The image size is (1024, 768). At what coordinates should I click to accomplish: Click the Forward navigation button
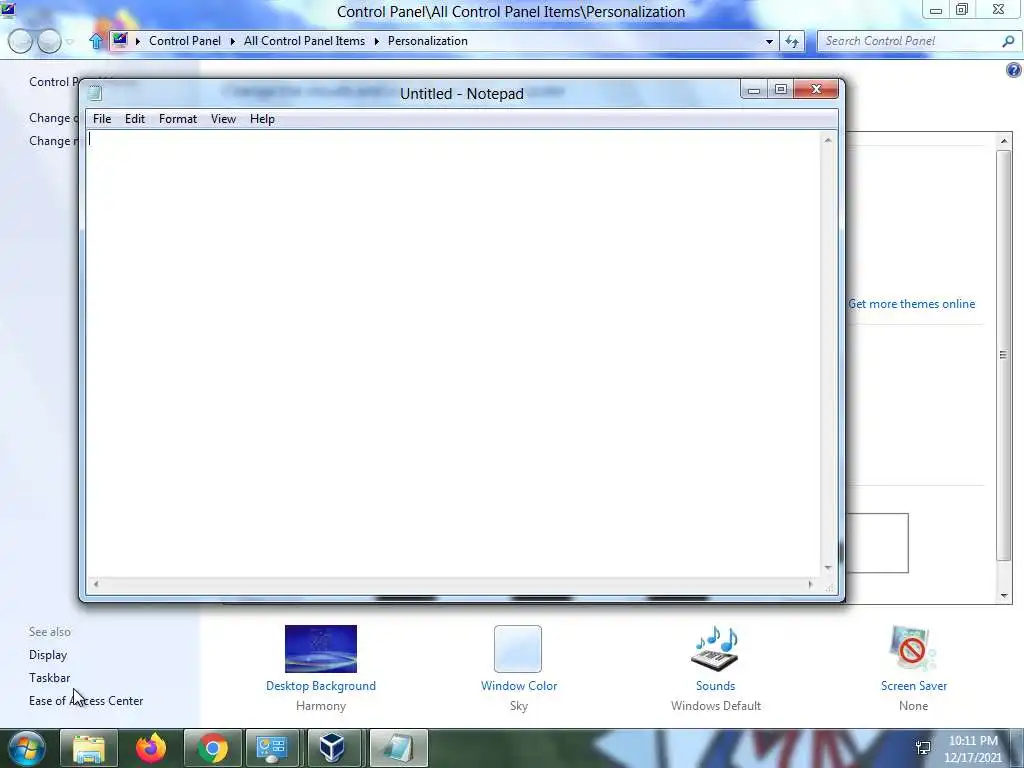49,41
